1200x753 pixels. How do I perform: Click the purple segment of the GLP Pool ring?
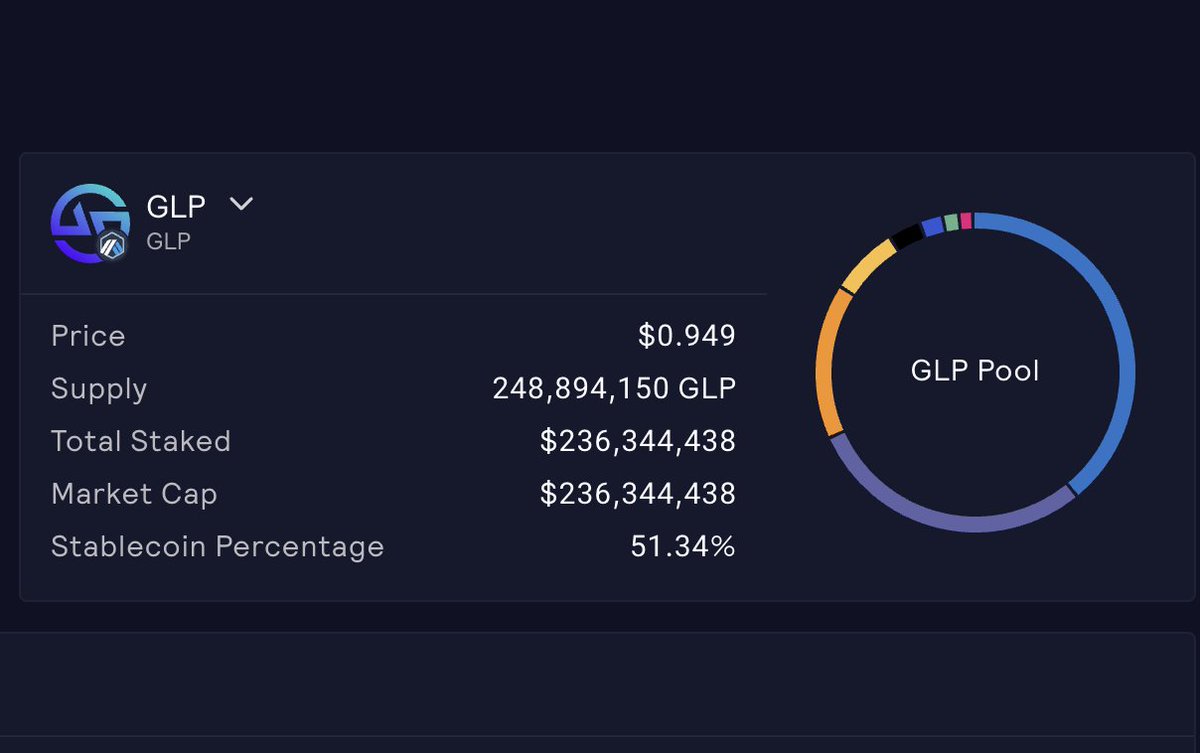point(965,520)
